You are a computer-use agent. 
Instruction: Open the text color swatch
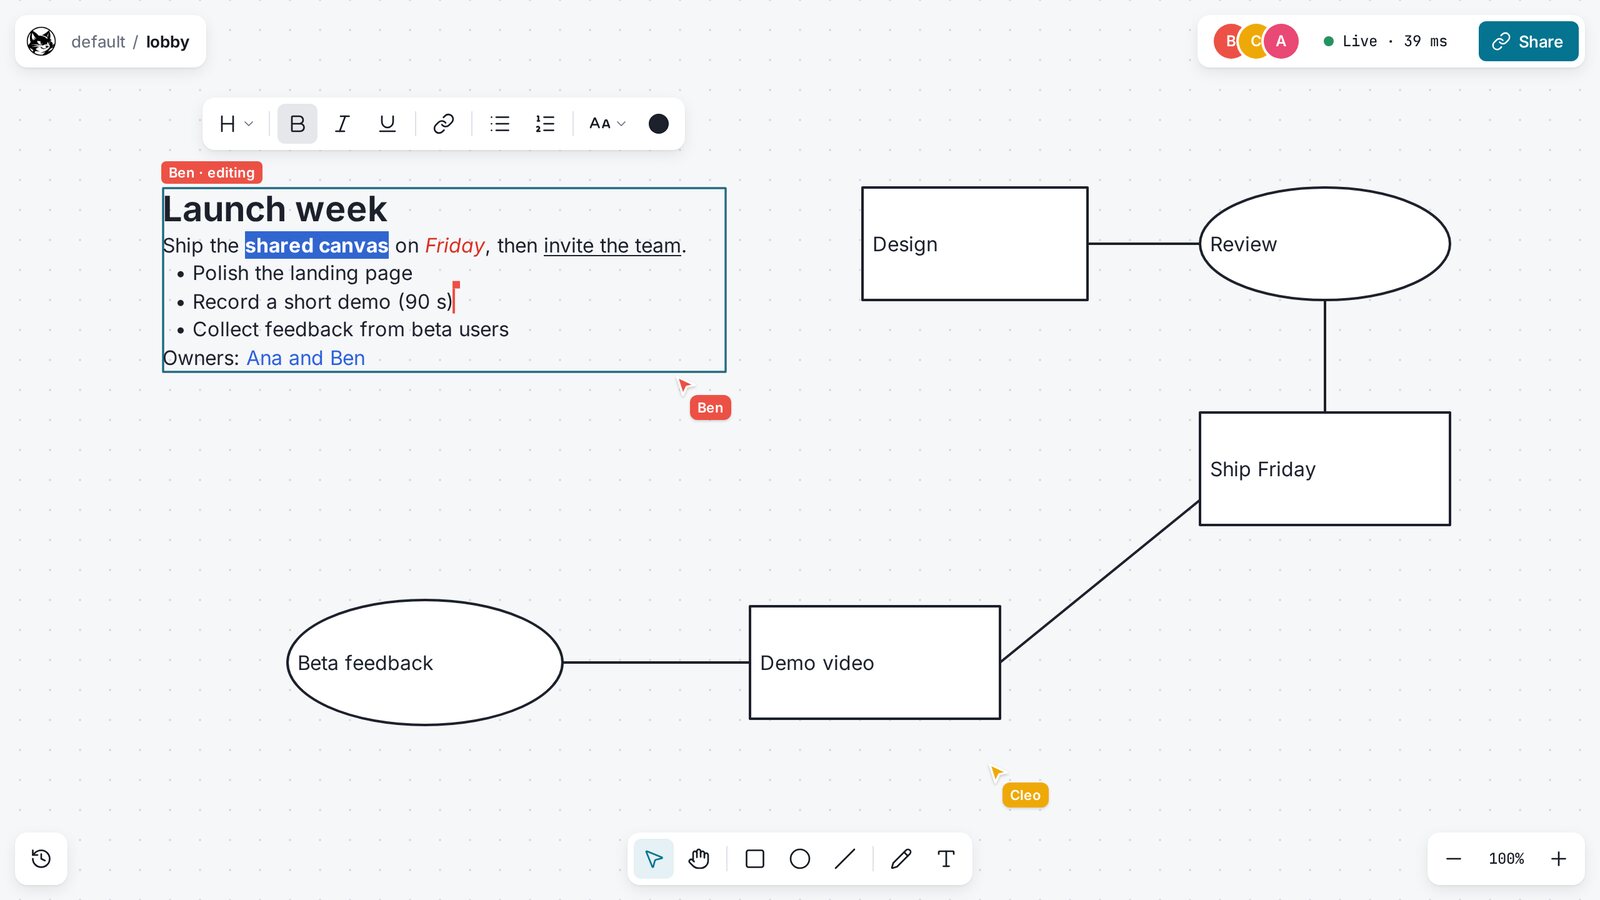click(658, 124)
